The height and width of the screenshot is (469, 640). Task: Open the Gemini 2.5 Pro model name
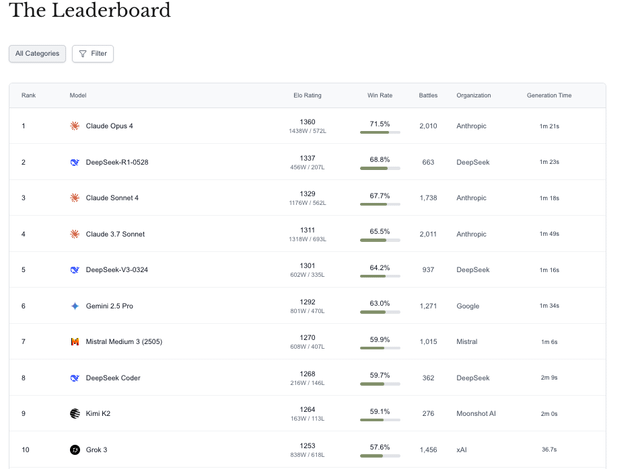[109, 306]
